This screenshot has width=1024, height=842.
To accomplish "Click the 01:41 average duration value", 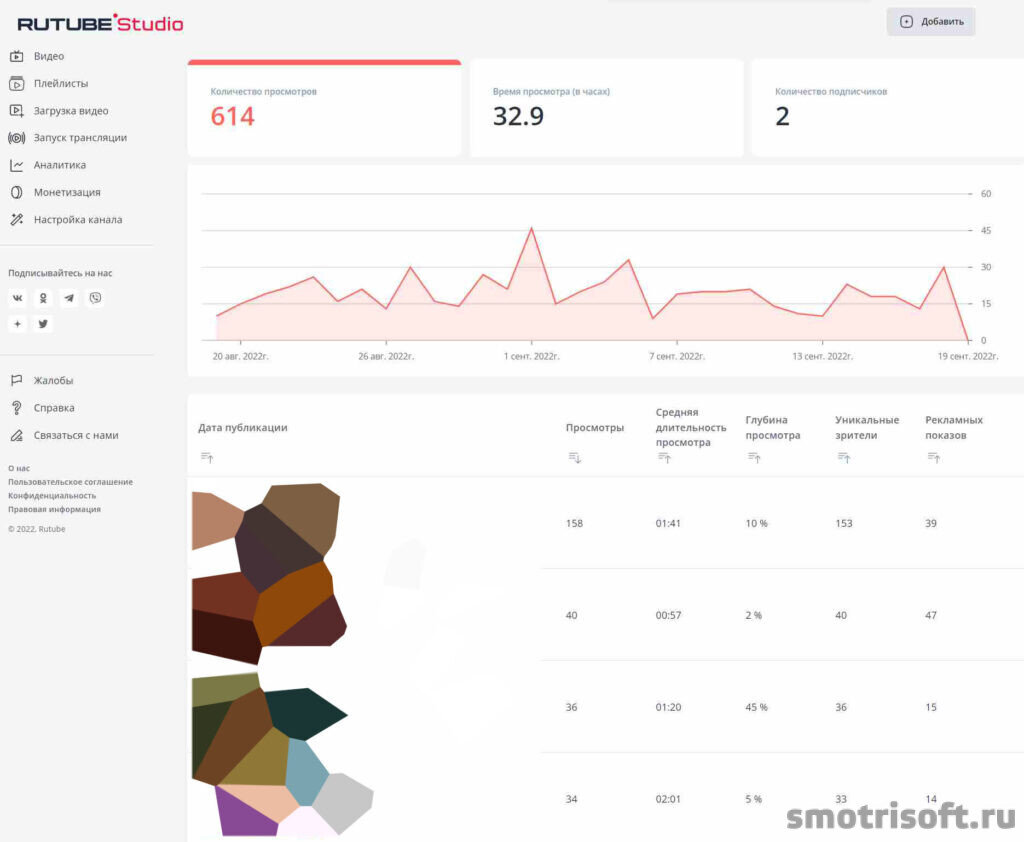I will tap(668, 523).
